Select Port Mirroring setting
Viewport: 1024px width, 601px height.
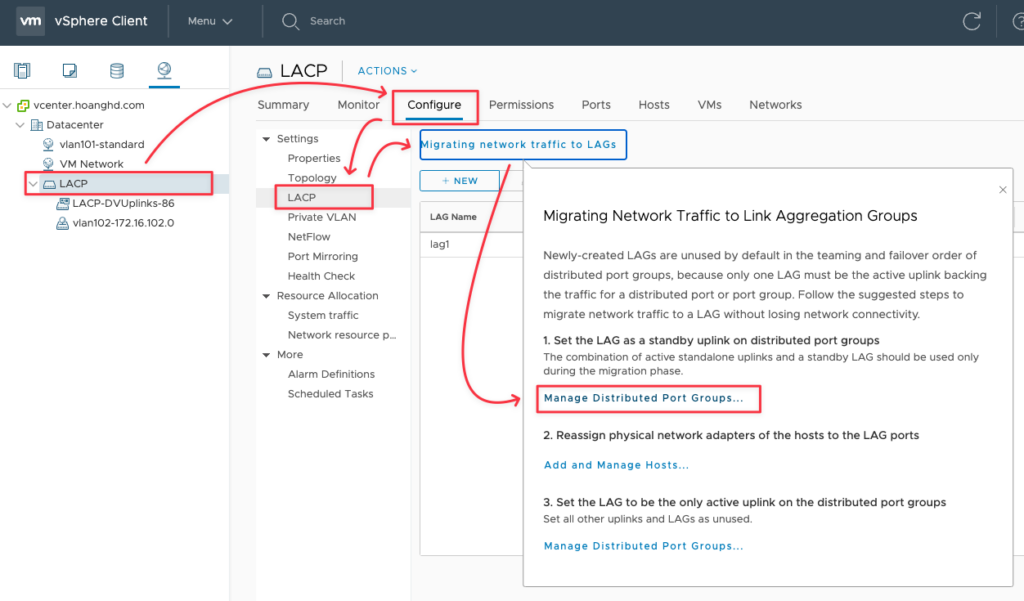point(323,256)
